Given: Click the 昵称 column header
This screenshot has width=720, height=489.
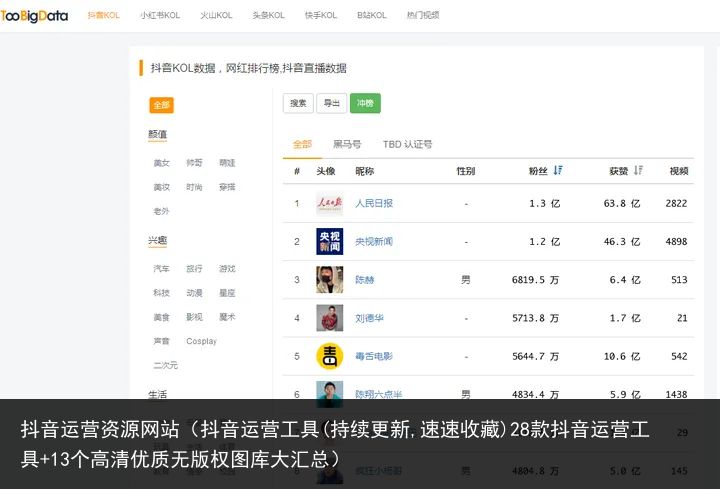Looking at the screenshot, I should [365, 171].
